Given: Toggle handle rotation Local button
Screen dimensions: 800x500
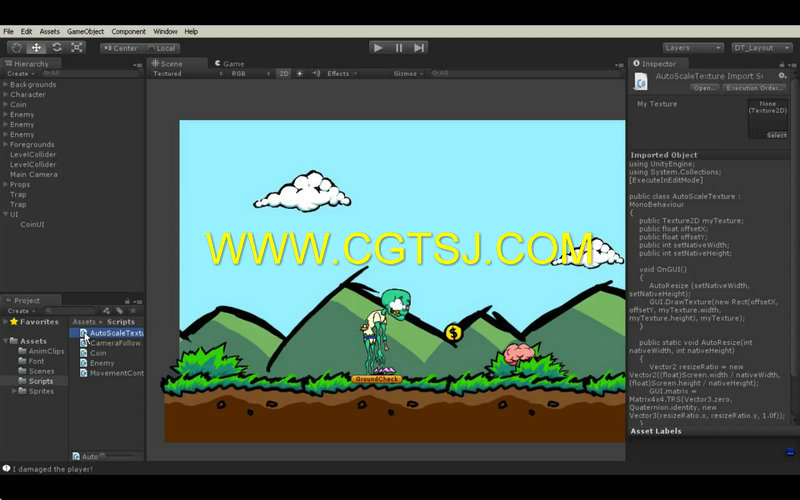Looking at the screenshot, I should 161,48.
